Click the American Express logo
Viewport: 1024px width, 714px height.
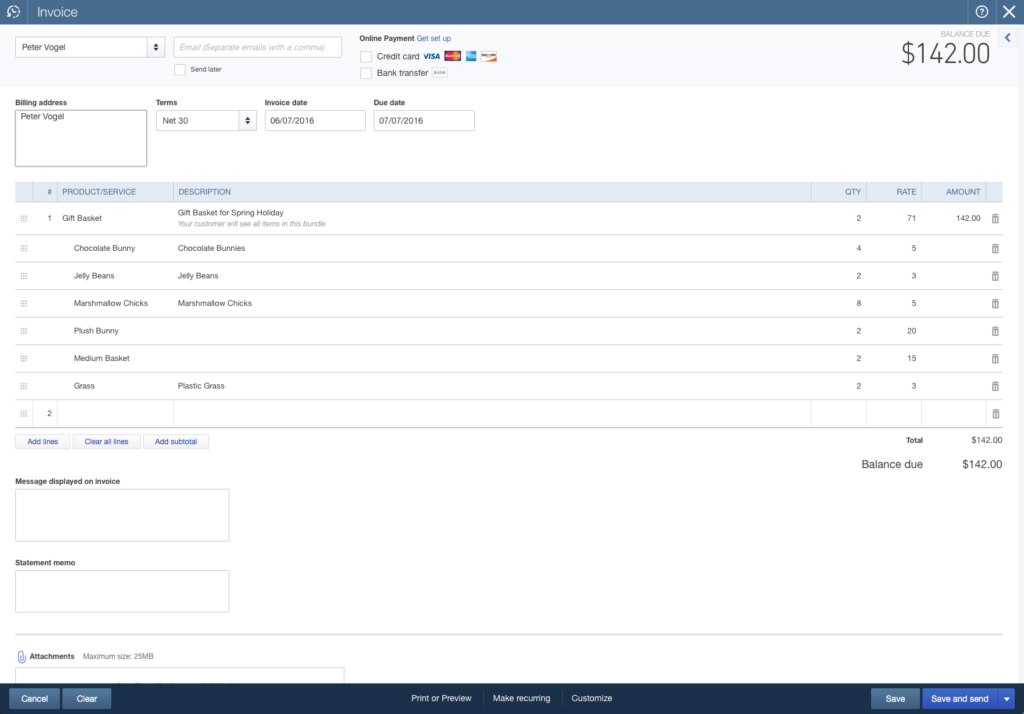pos(471,56)
